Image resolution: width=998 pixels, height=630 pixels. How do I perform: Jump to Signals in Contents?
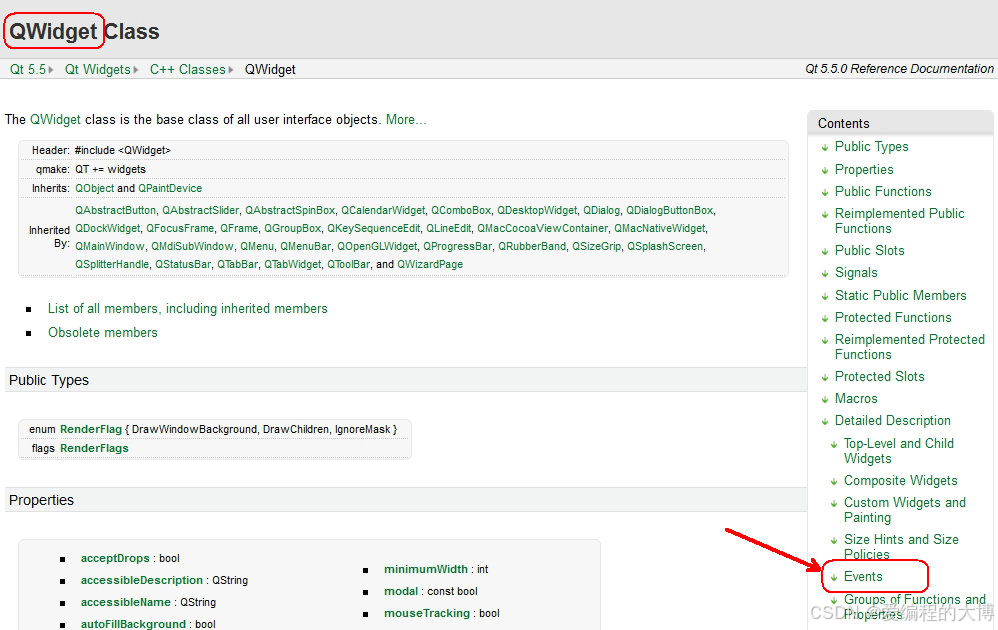[x=856, y=273]
